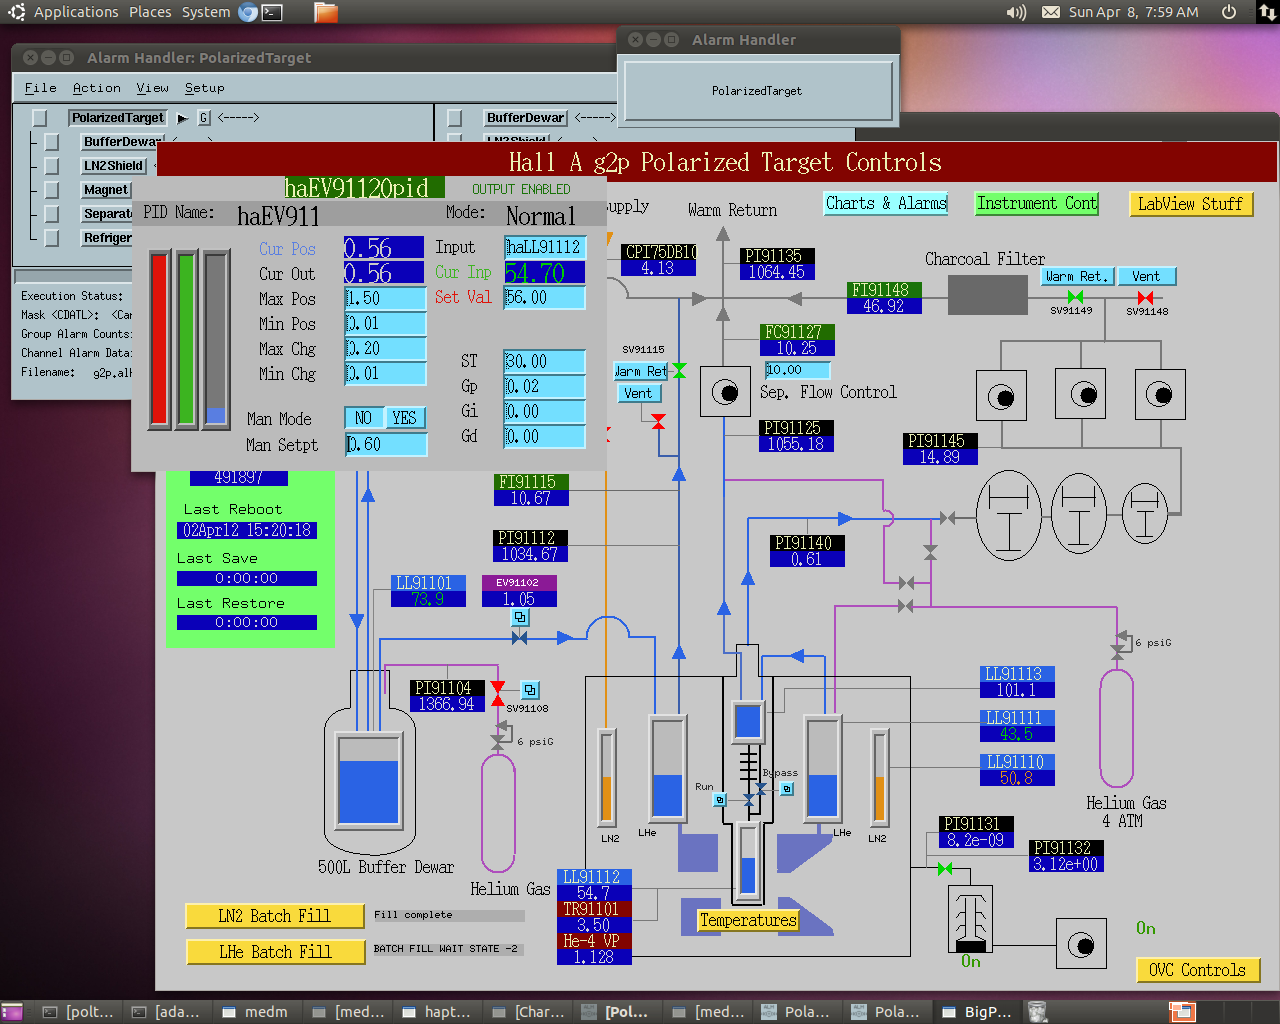This screenshot has width=1280, height=1024.
Task: Toggle the BufferDewar checkbox in right pane
Action: click(x=455, y=118)
